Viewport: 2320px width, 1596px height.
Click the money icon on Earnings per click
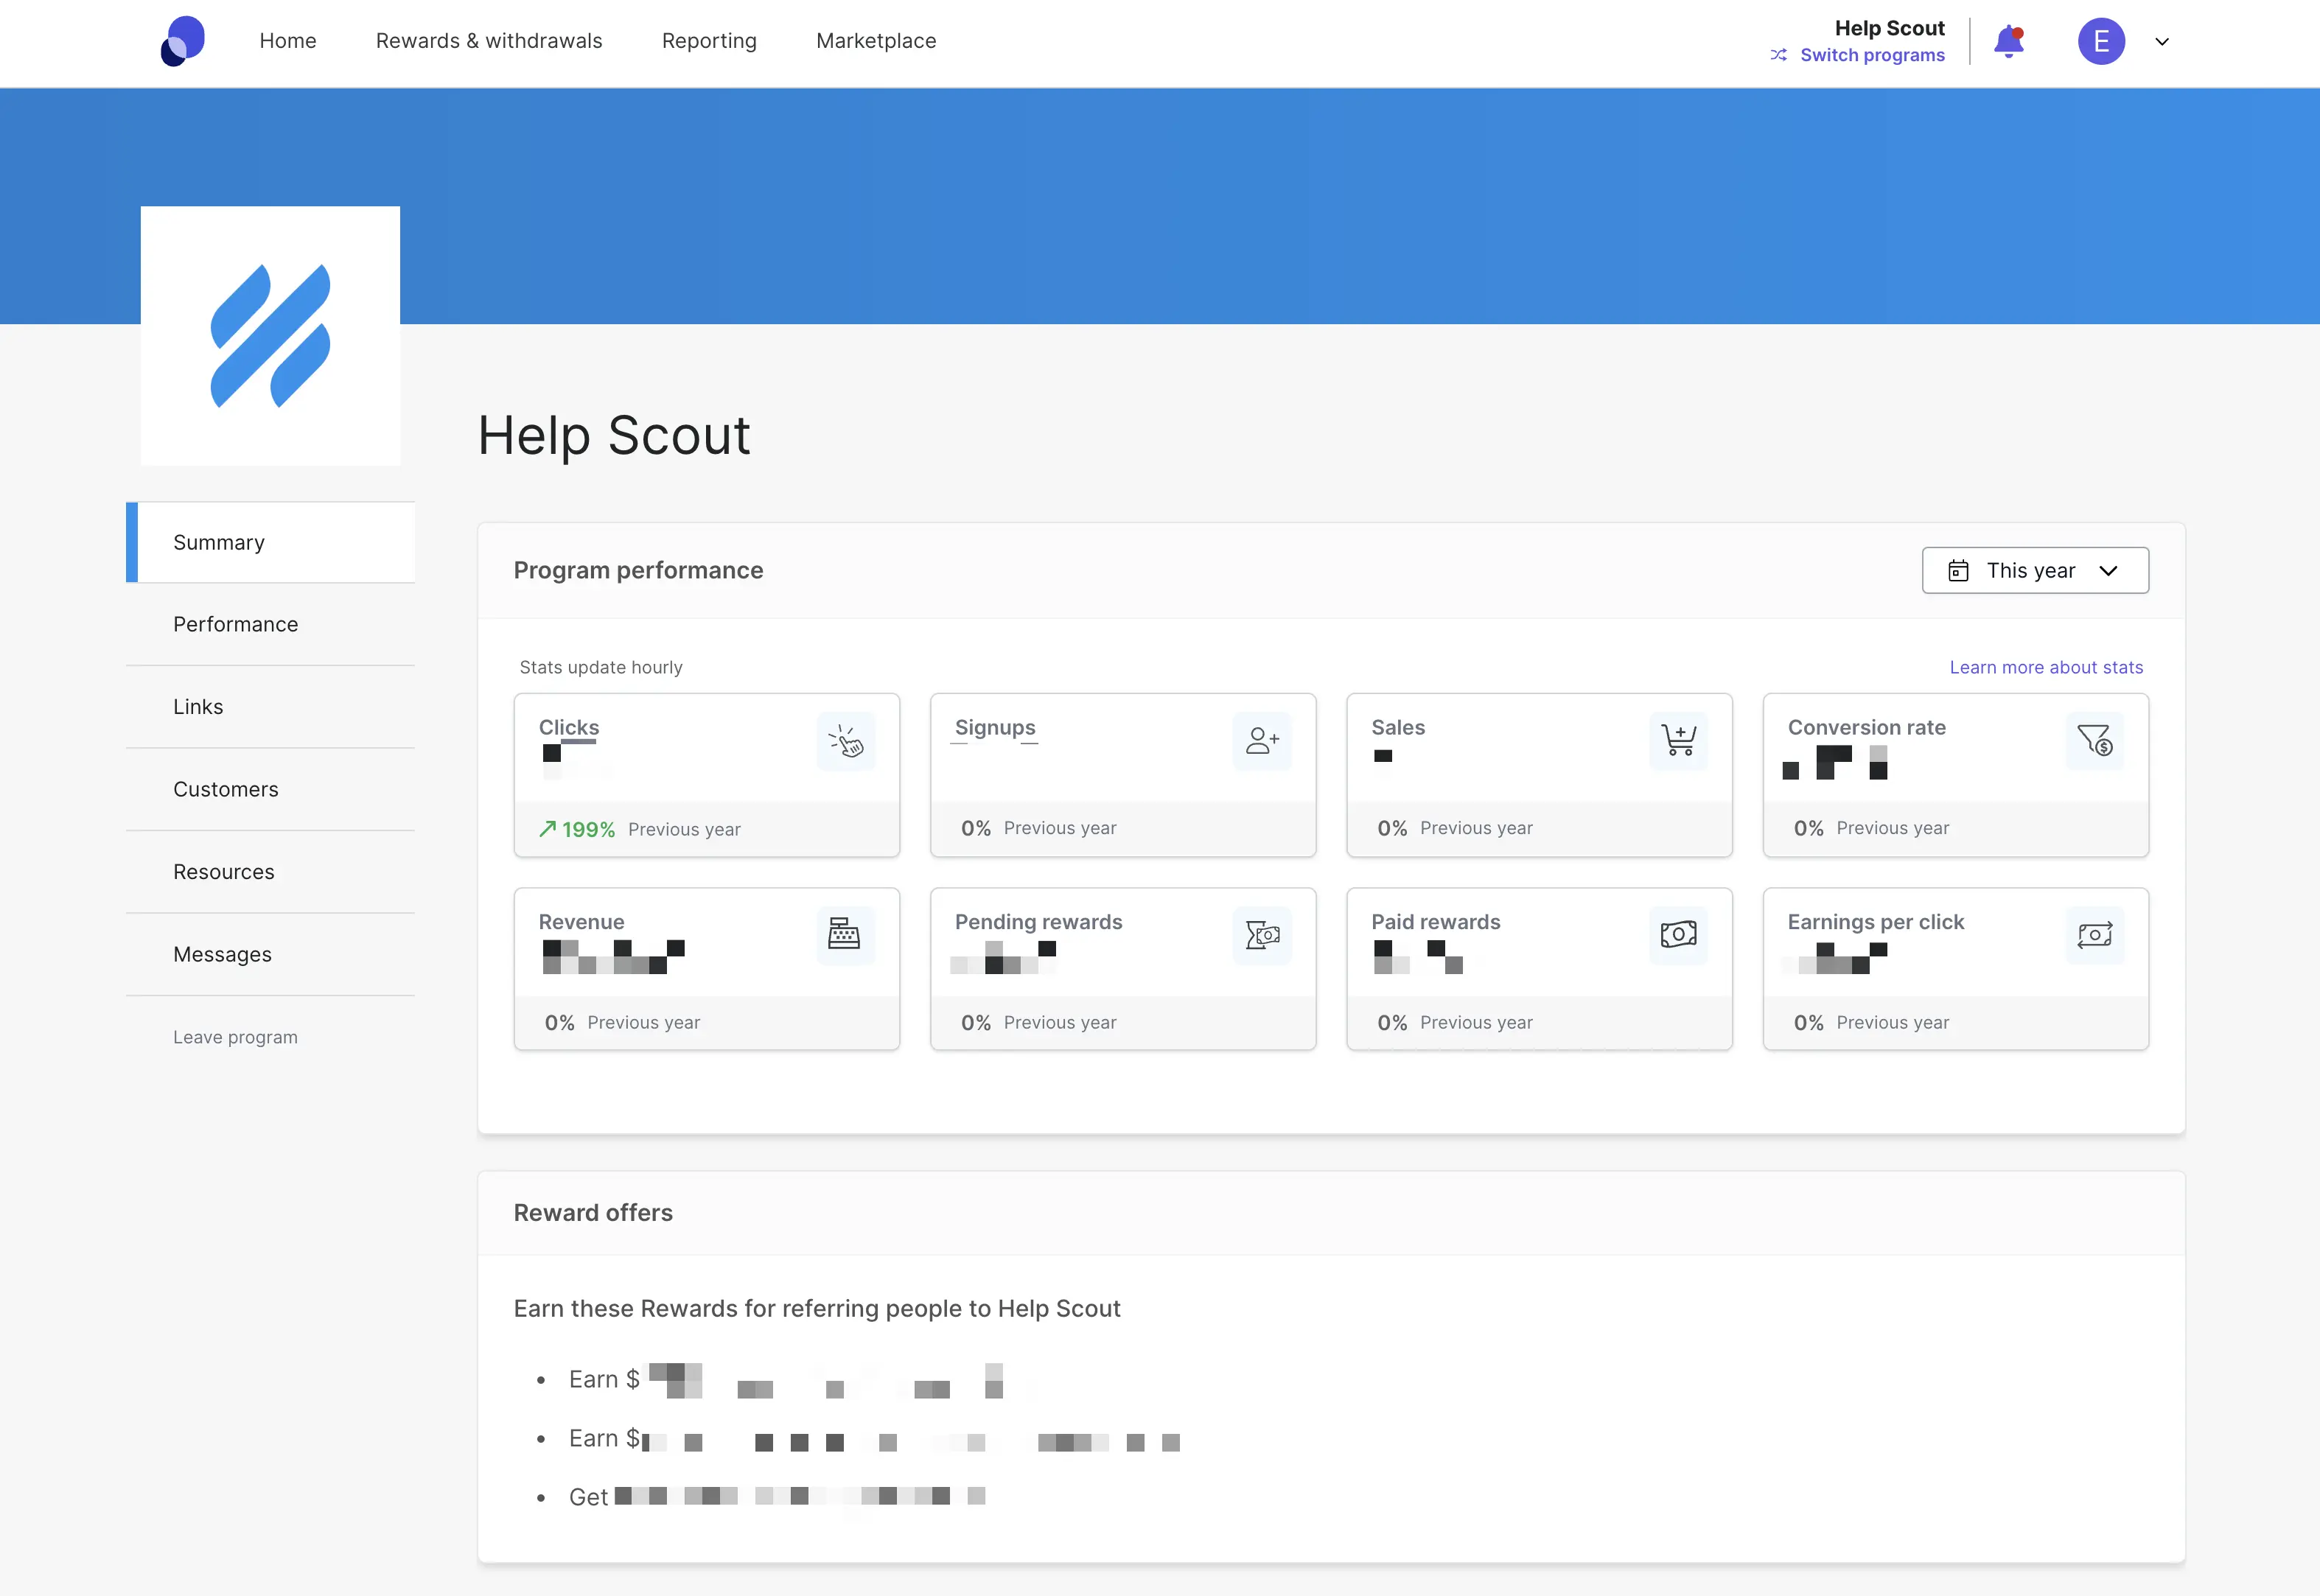pyautogui.click(x=2095, y=935)
